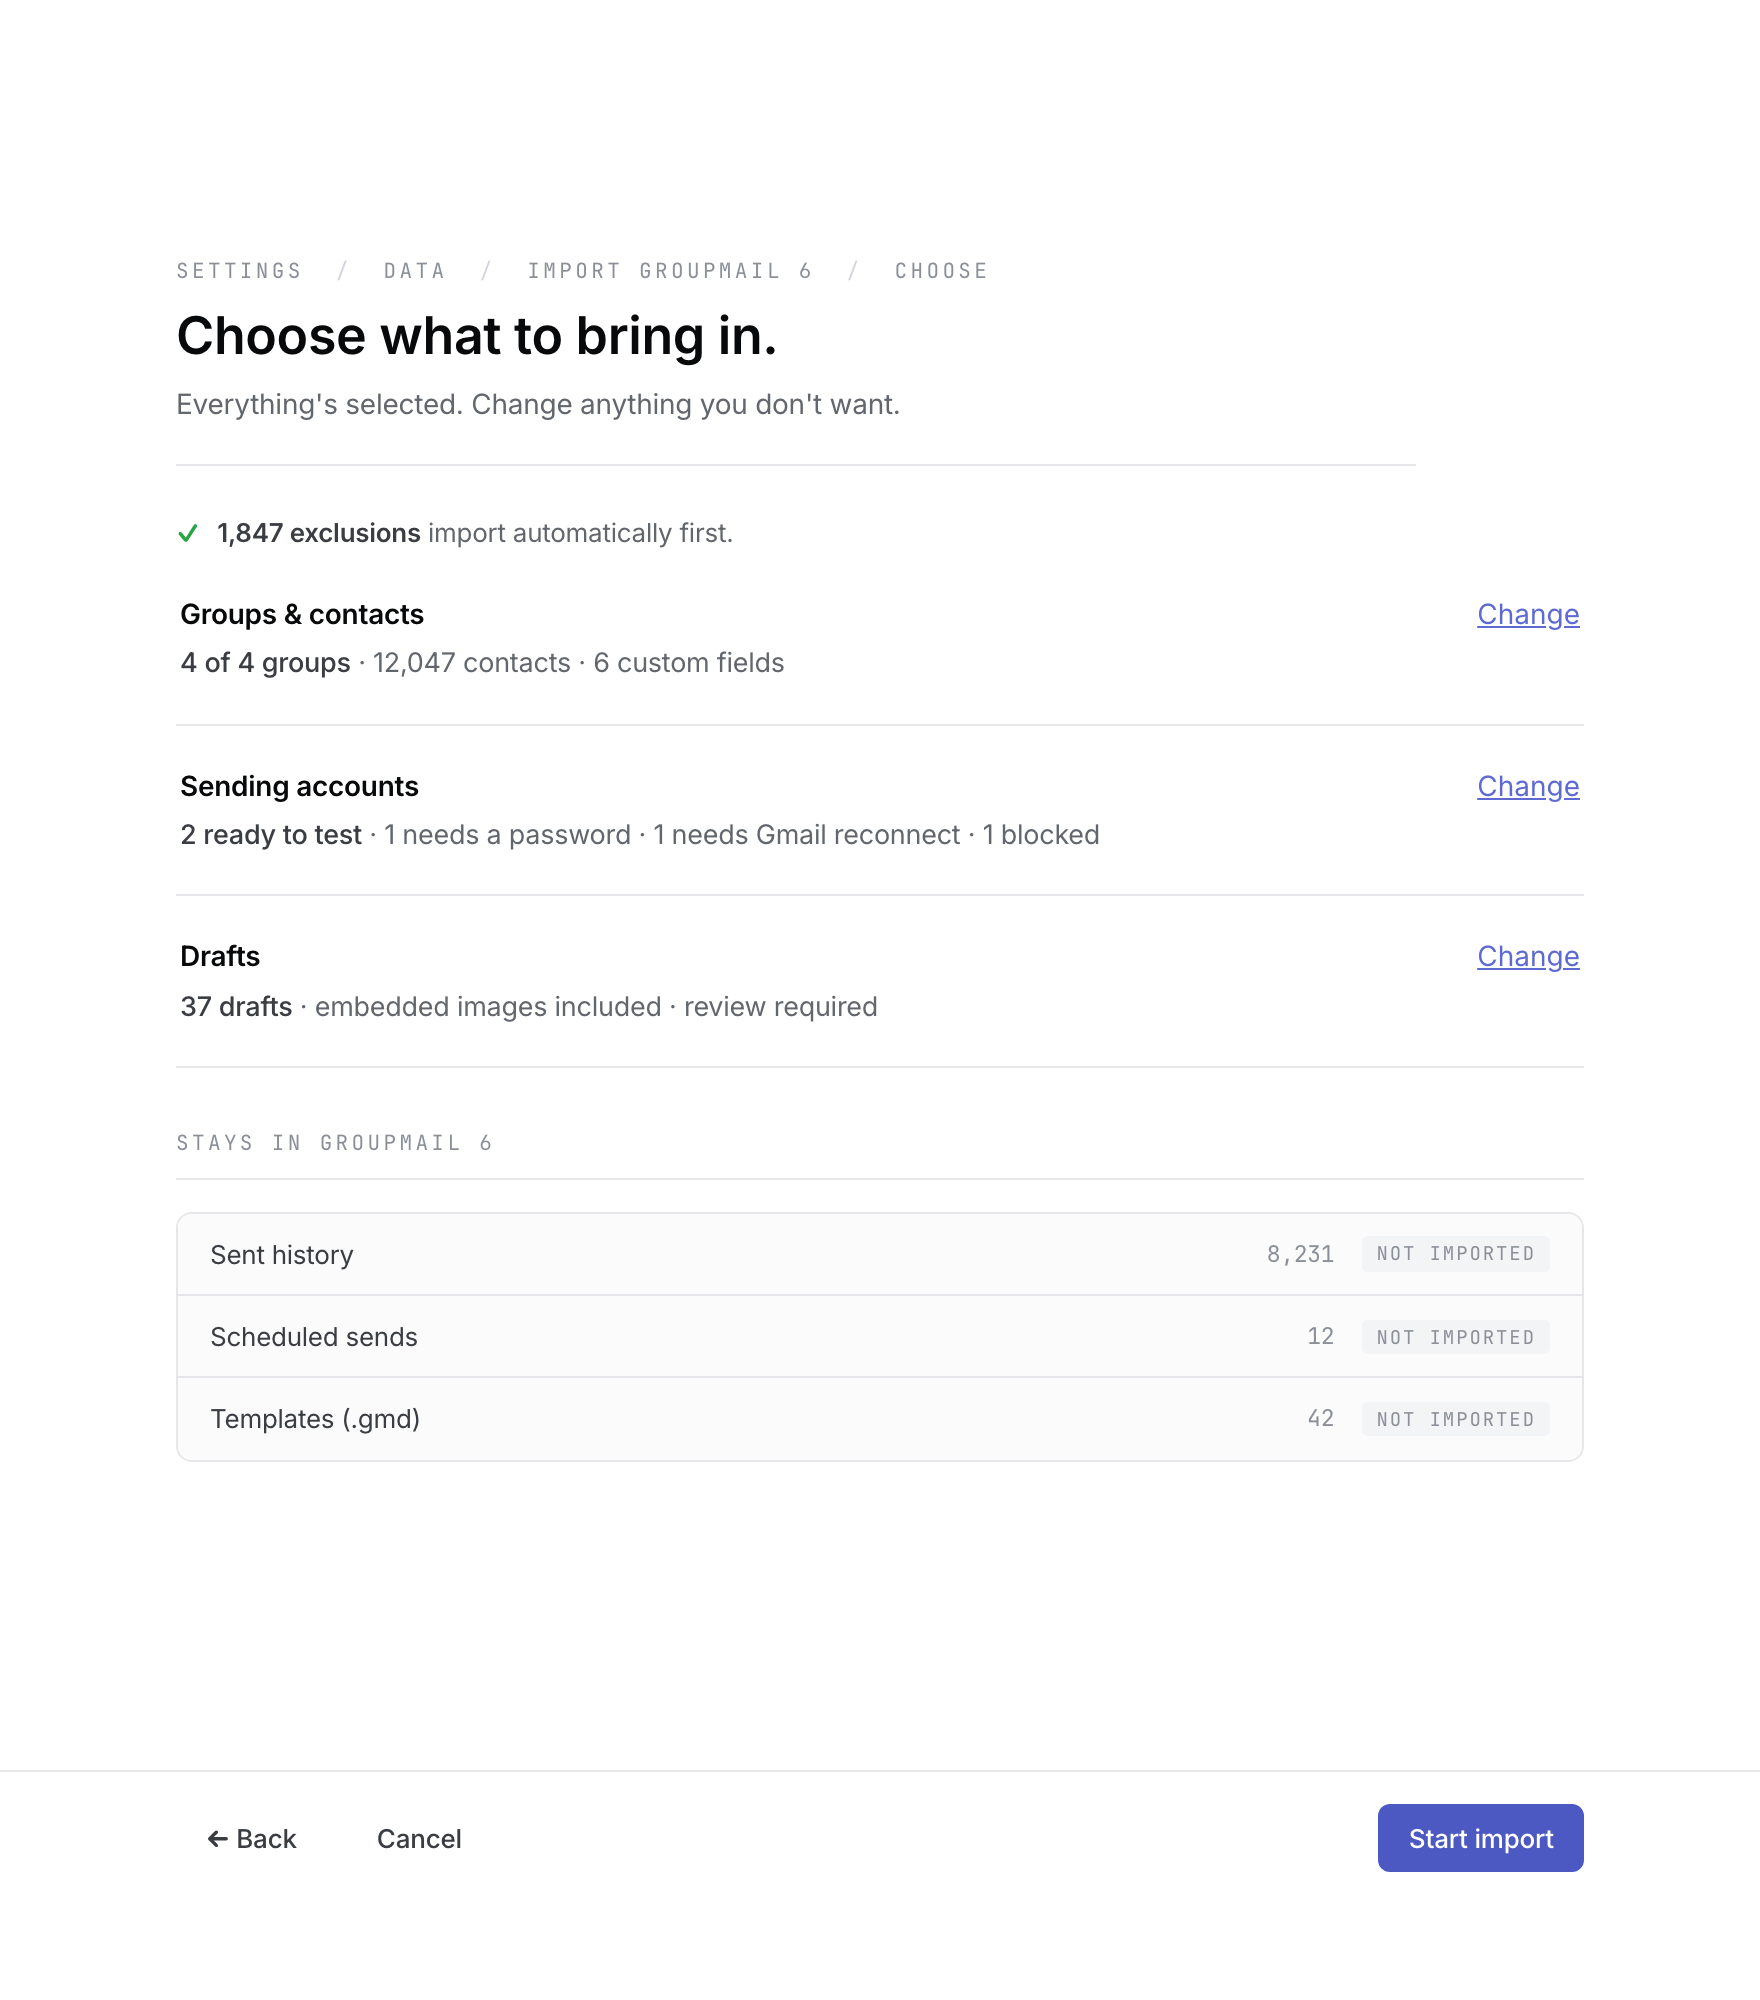The width and height of the screenshot is (1760, 2000).
Task: Click Change for Sending accounts
Action: pyautogui.click(x=1528, y=786)
